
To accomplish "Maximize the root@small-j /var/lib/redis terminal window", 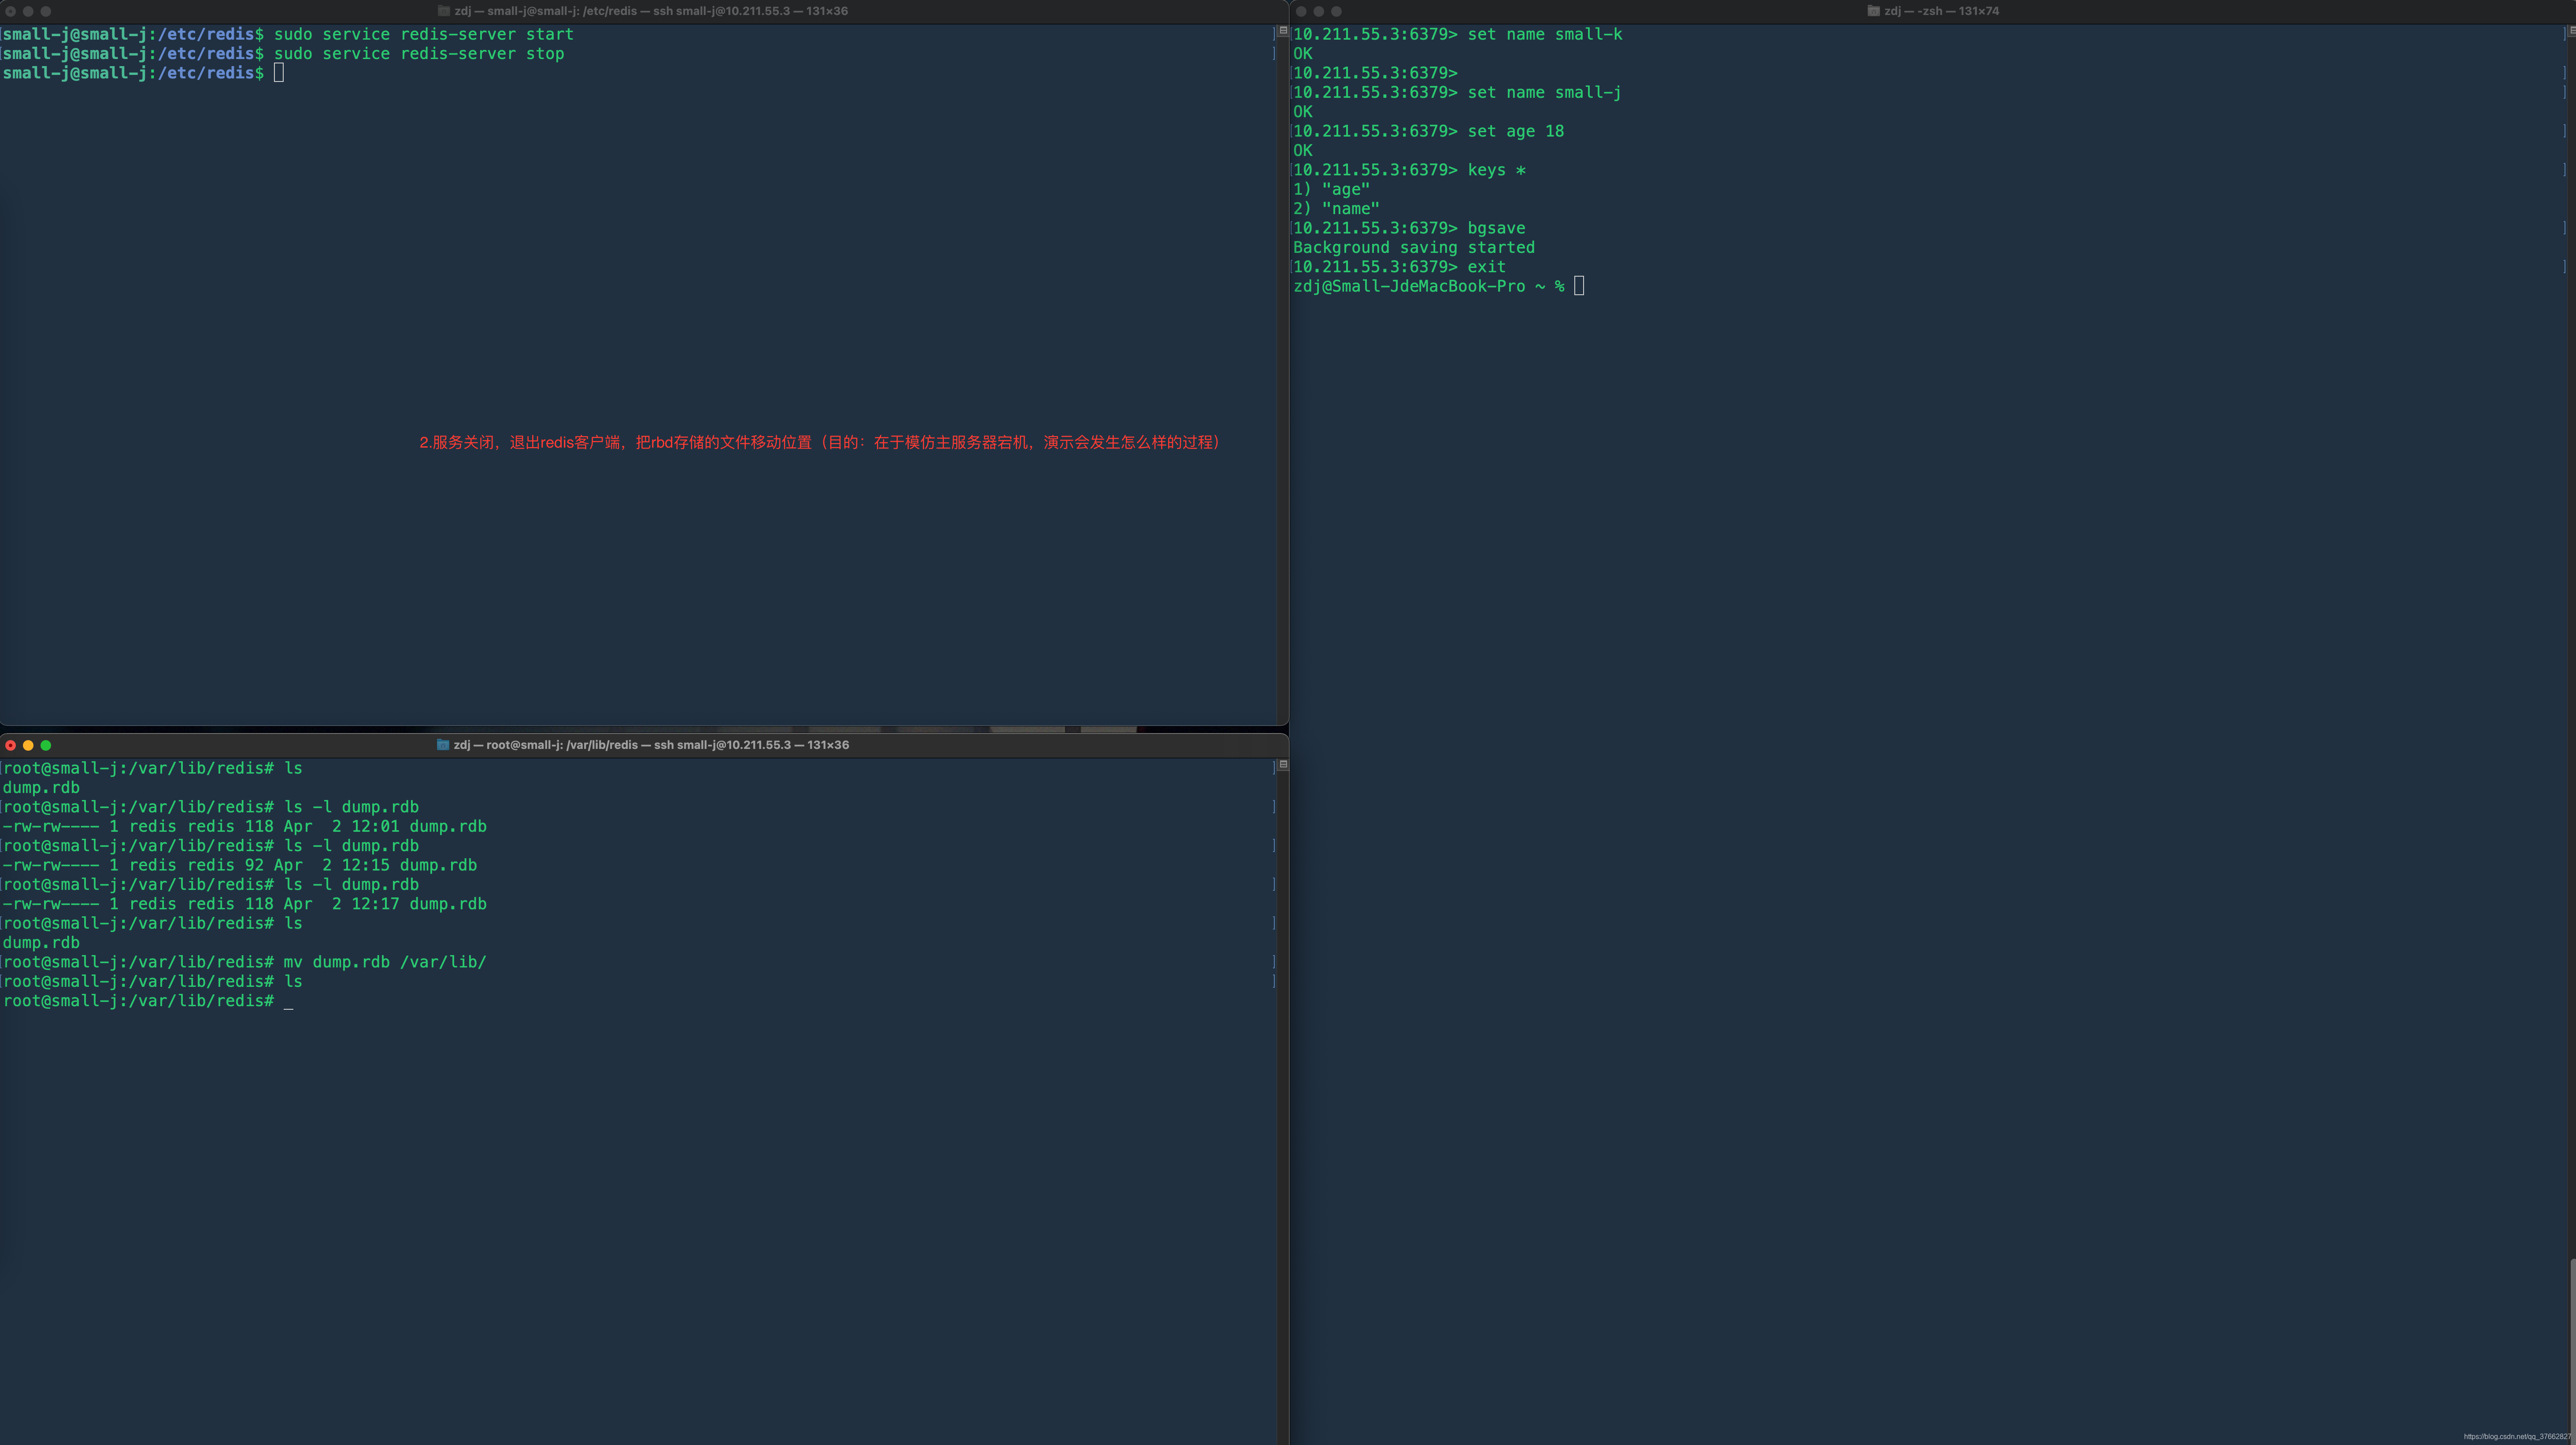I will tap(46, 745).
